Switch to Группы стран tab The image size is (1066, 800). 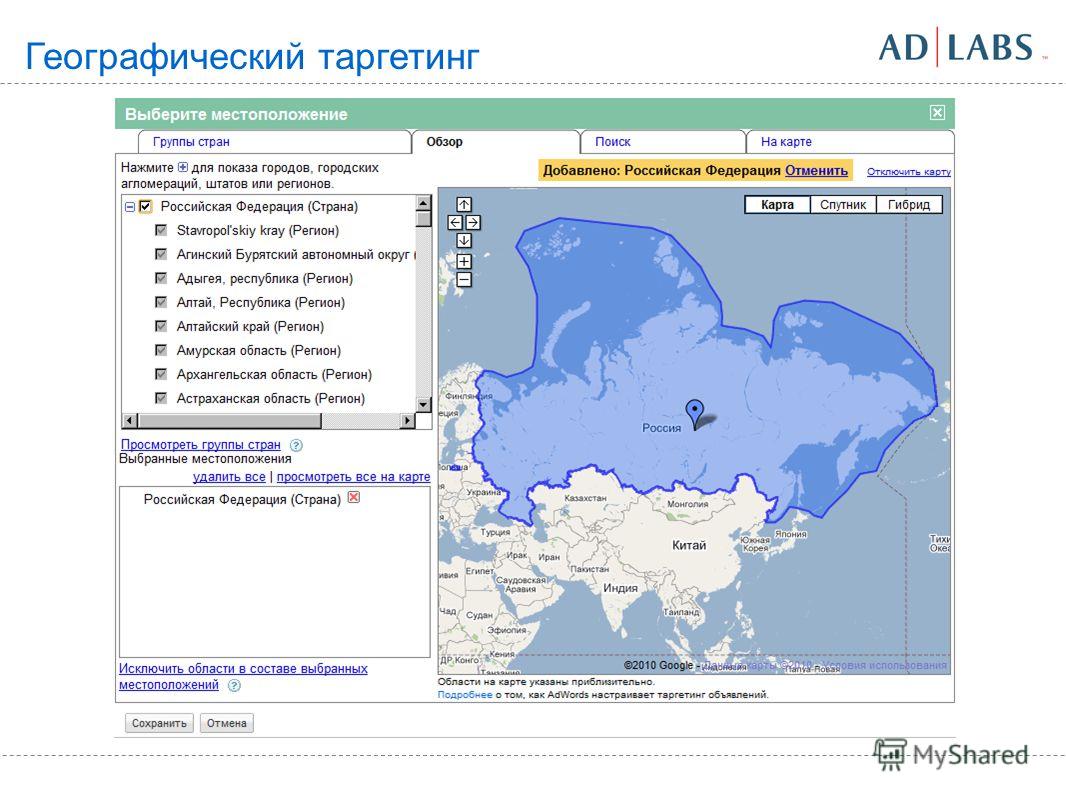click(x=191, y=141)
